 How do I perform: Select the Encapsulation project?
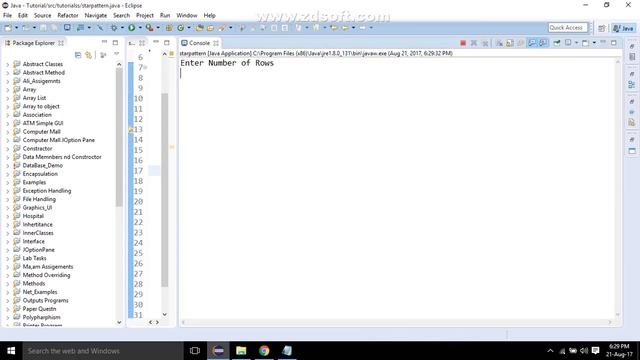click(x=40, y=174)
